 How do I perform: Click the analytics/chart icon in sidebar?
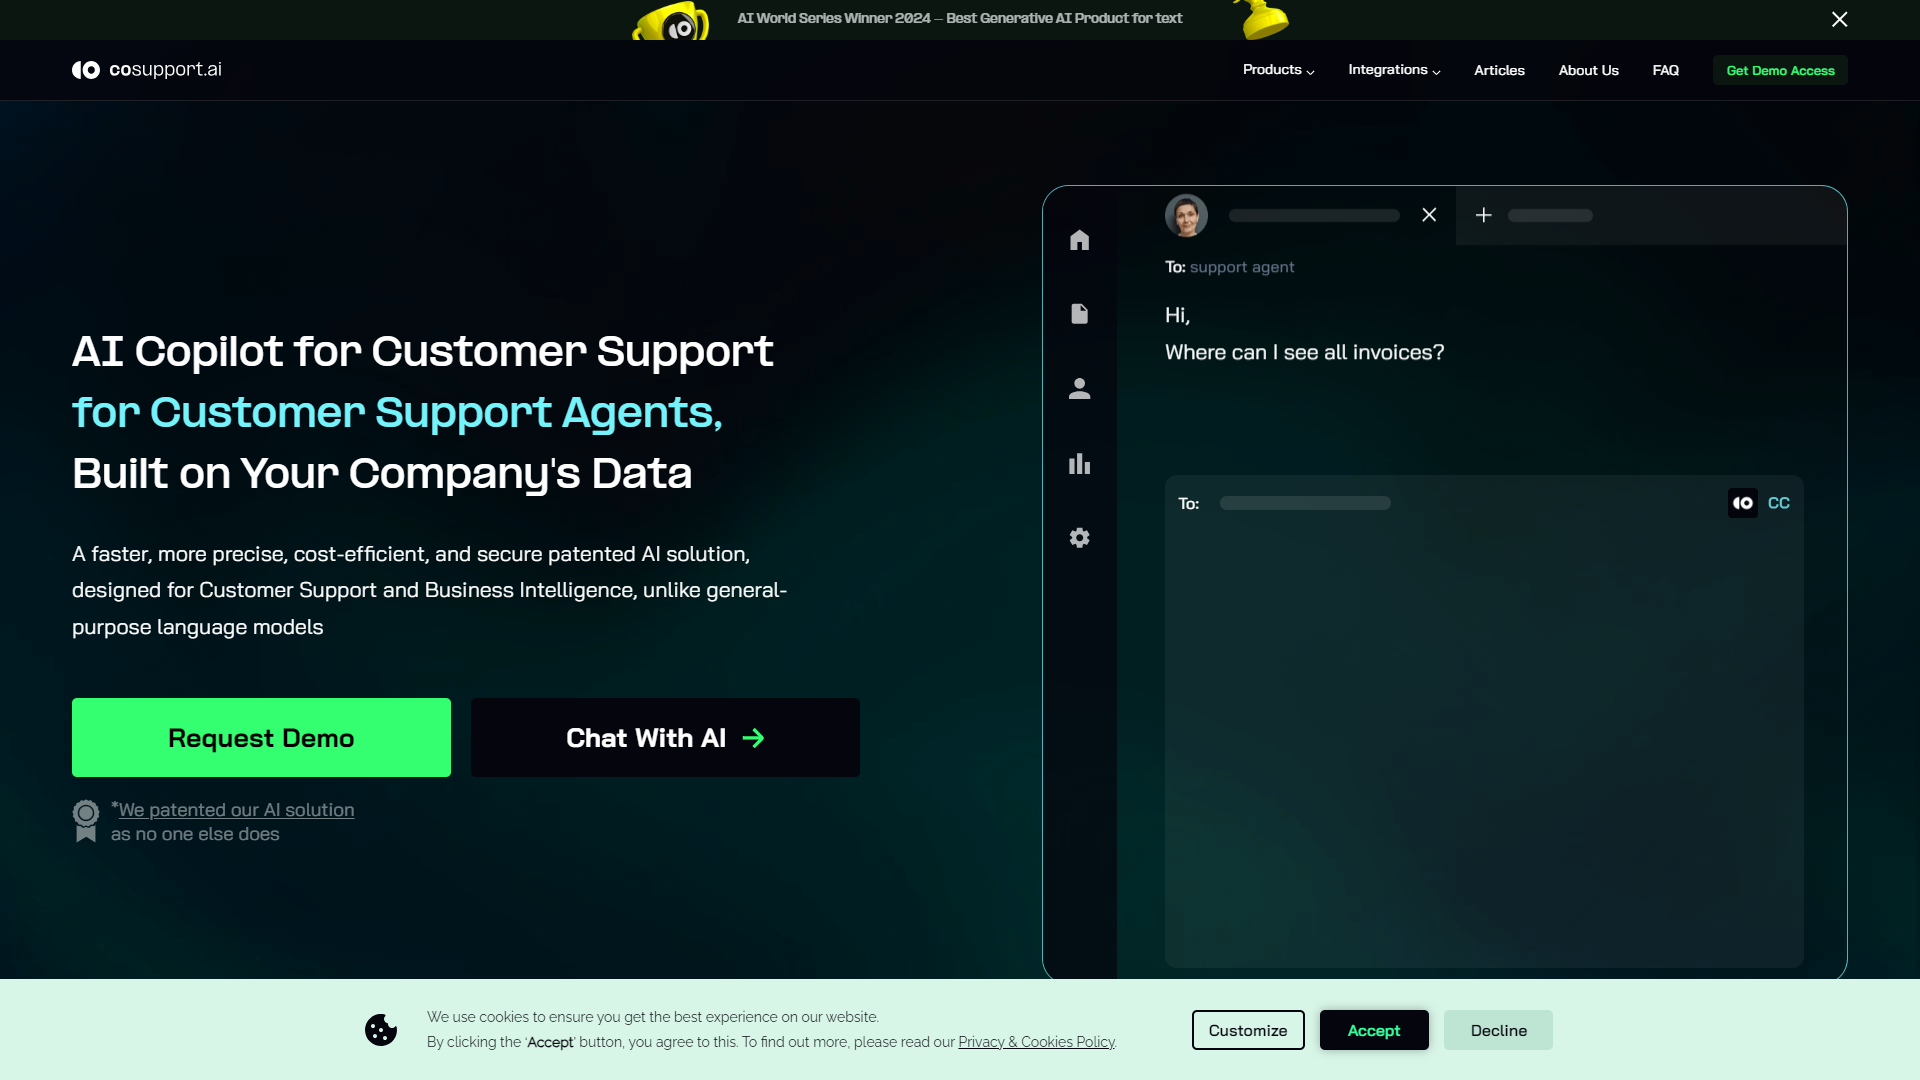[1079, 463]
